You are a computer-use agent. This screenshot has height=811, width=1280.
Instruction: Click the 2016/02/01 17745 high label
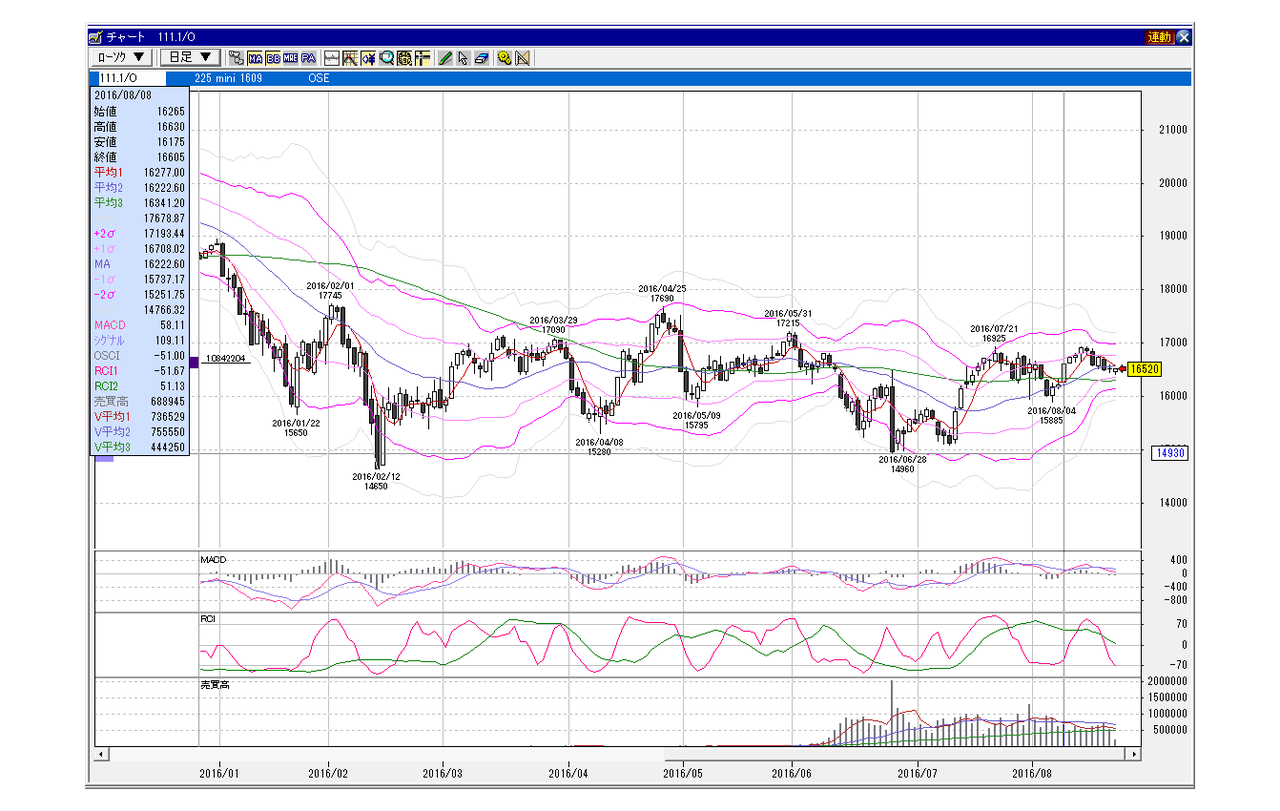(331, 290)
